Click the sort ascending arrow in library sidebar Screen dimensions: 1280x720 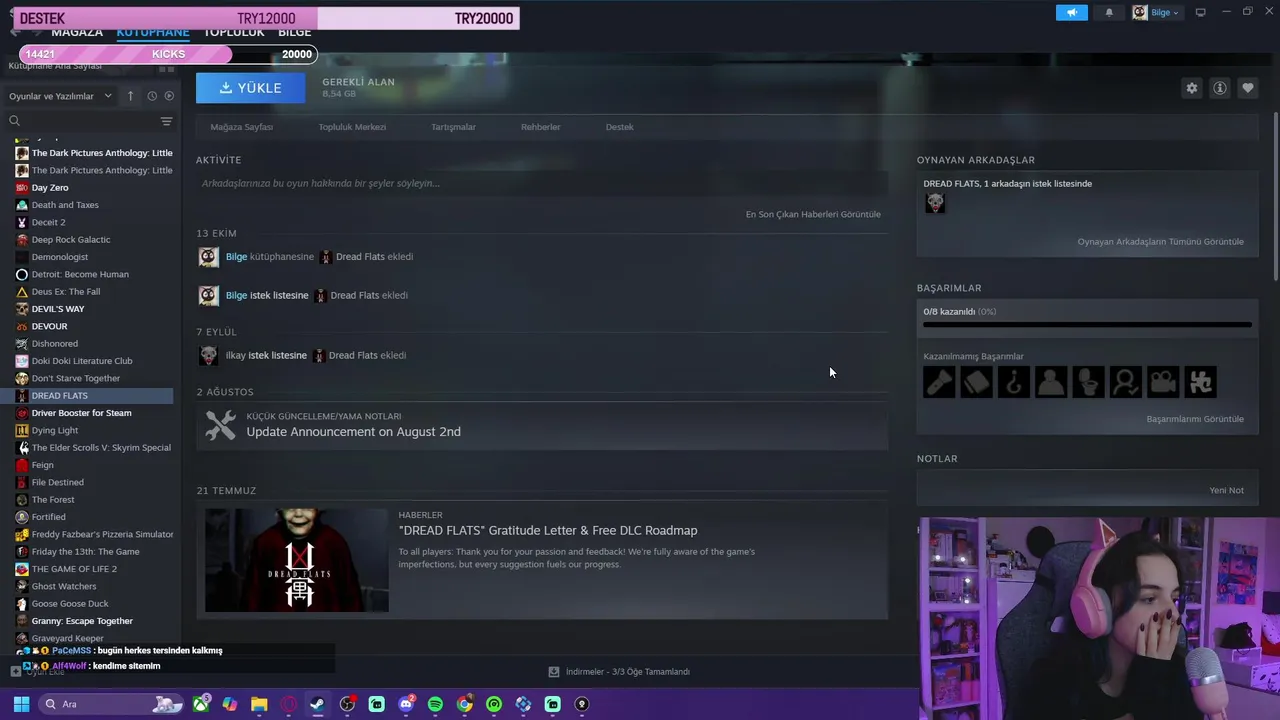tap(130, 96)
